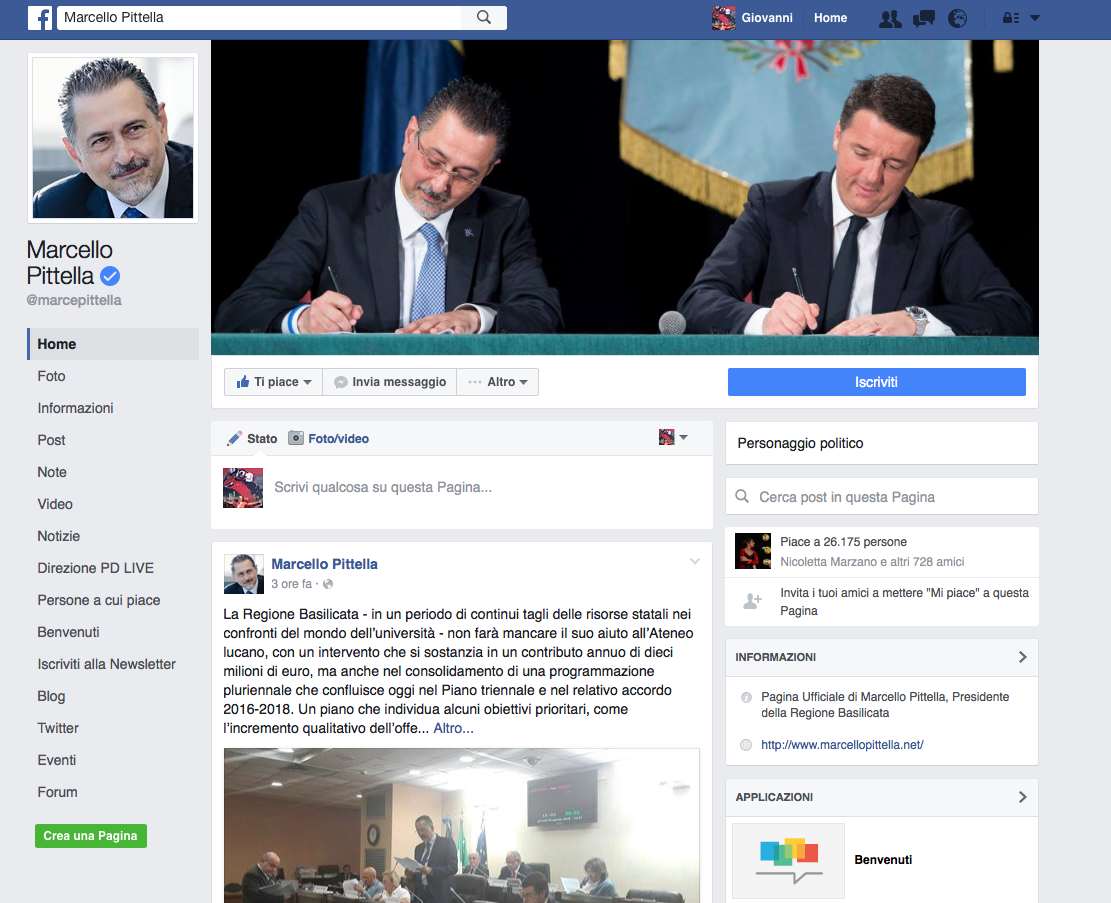Open Twitter in sidebar
The width and height of the screenshot is (1111, 903).
(x=57, y=728)
